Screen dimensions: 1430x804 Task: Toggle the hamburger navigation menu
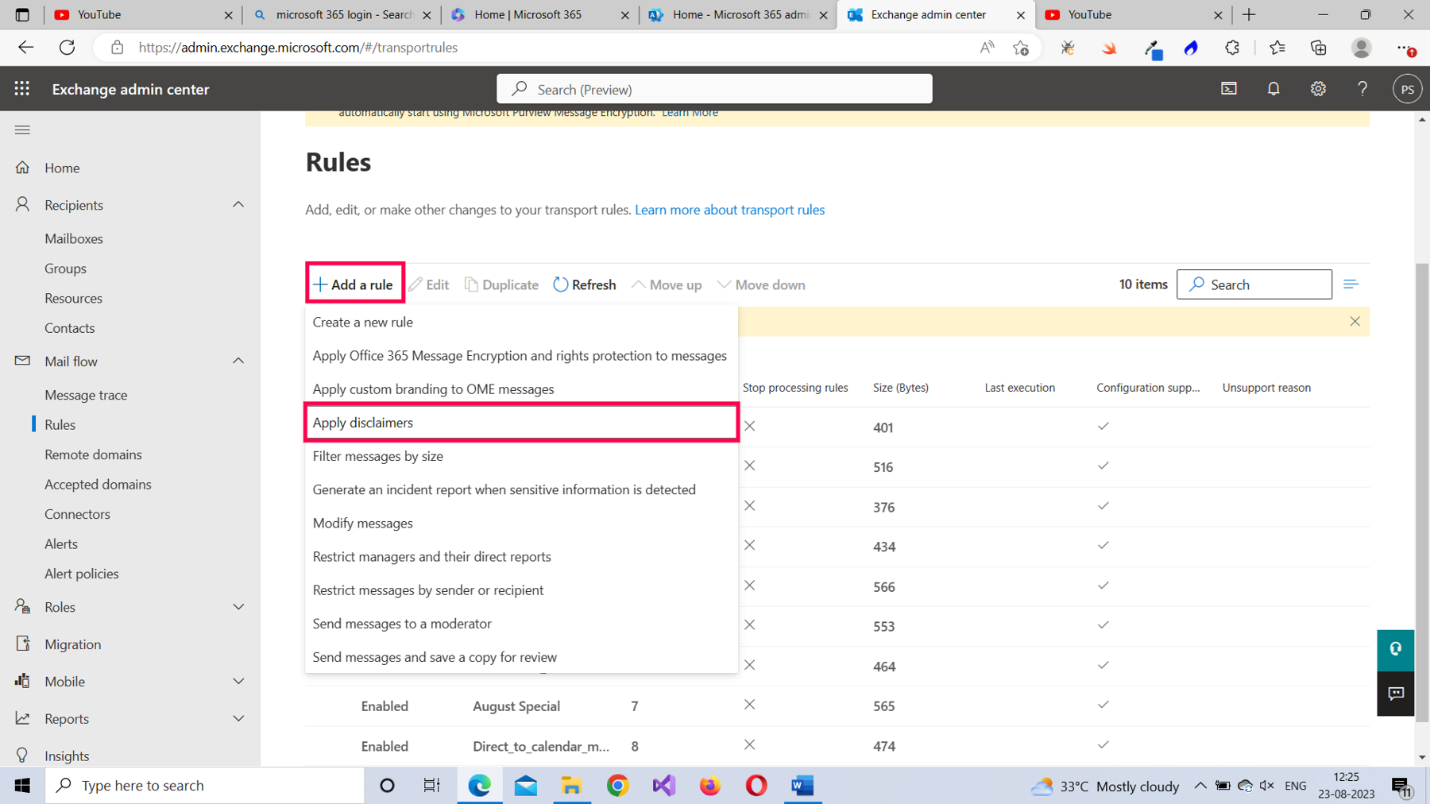(22, 130)
